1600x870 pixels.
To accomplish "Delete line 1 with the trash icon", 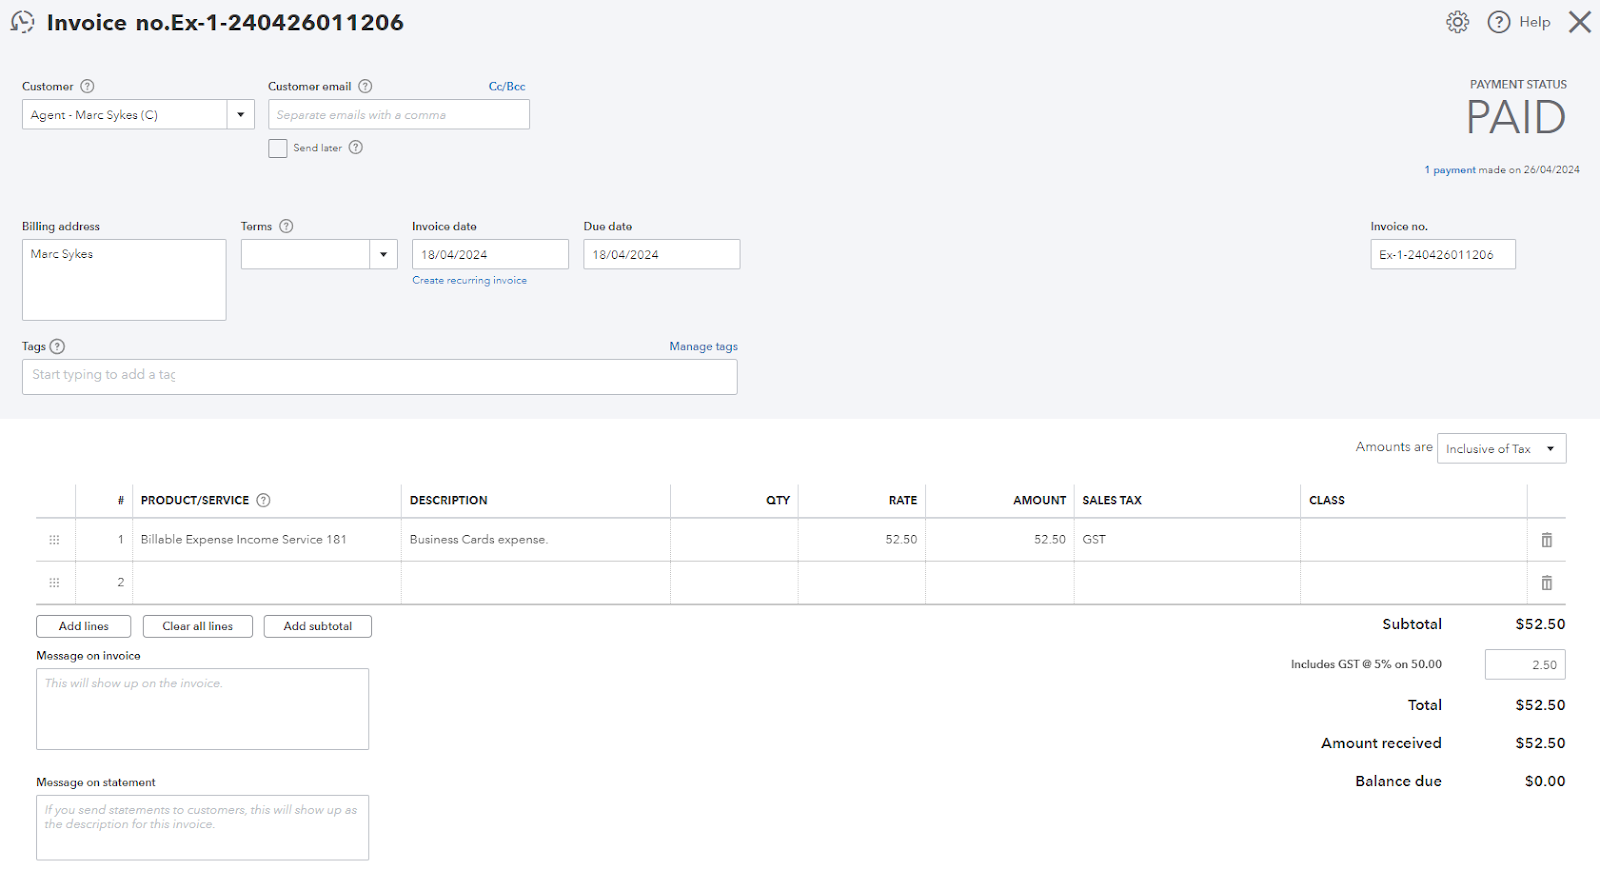I will [1547, 540].
